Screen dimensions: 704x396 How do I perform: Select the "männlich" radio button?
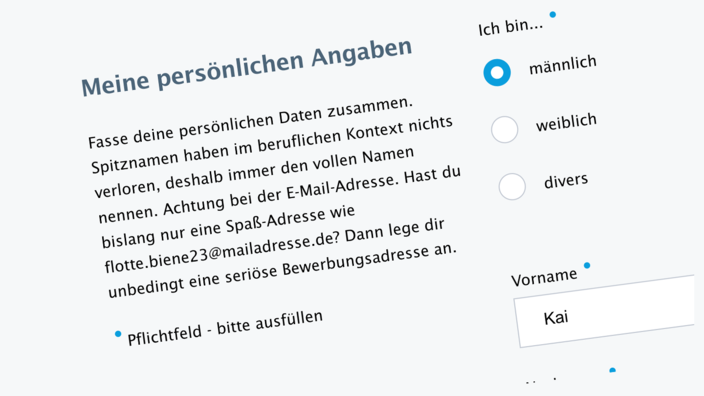click(497, 72)
